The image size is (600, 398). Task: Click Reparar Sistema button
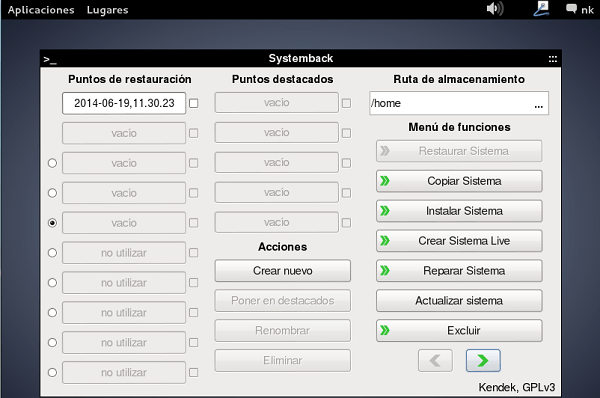click(x=459, y=271)
